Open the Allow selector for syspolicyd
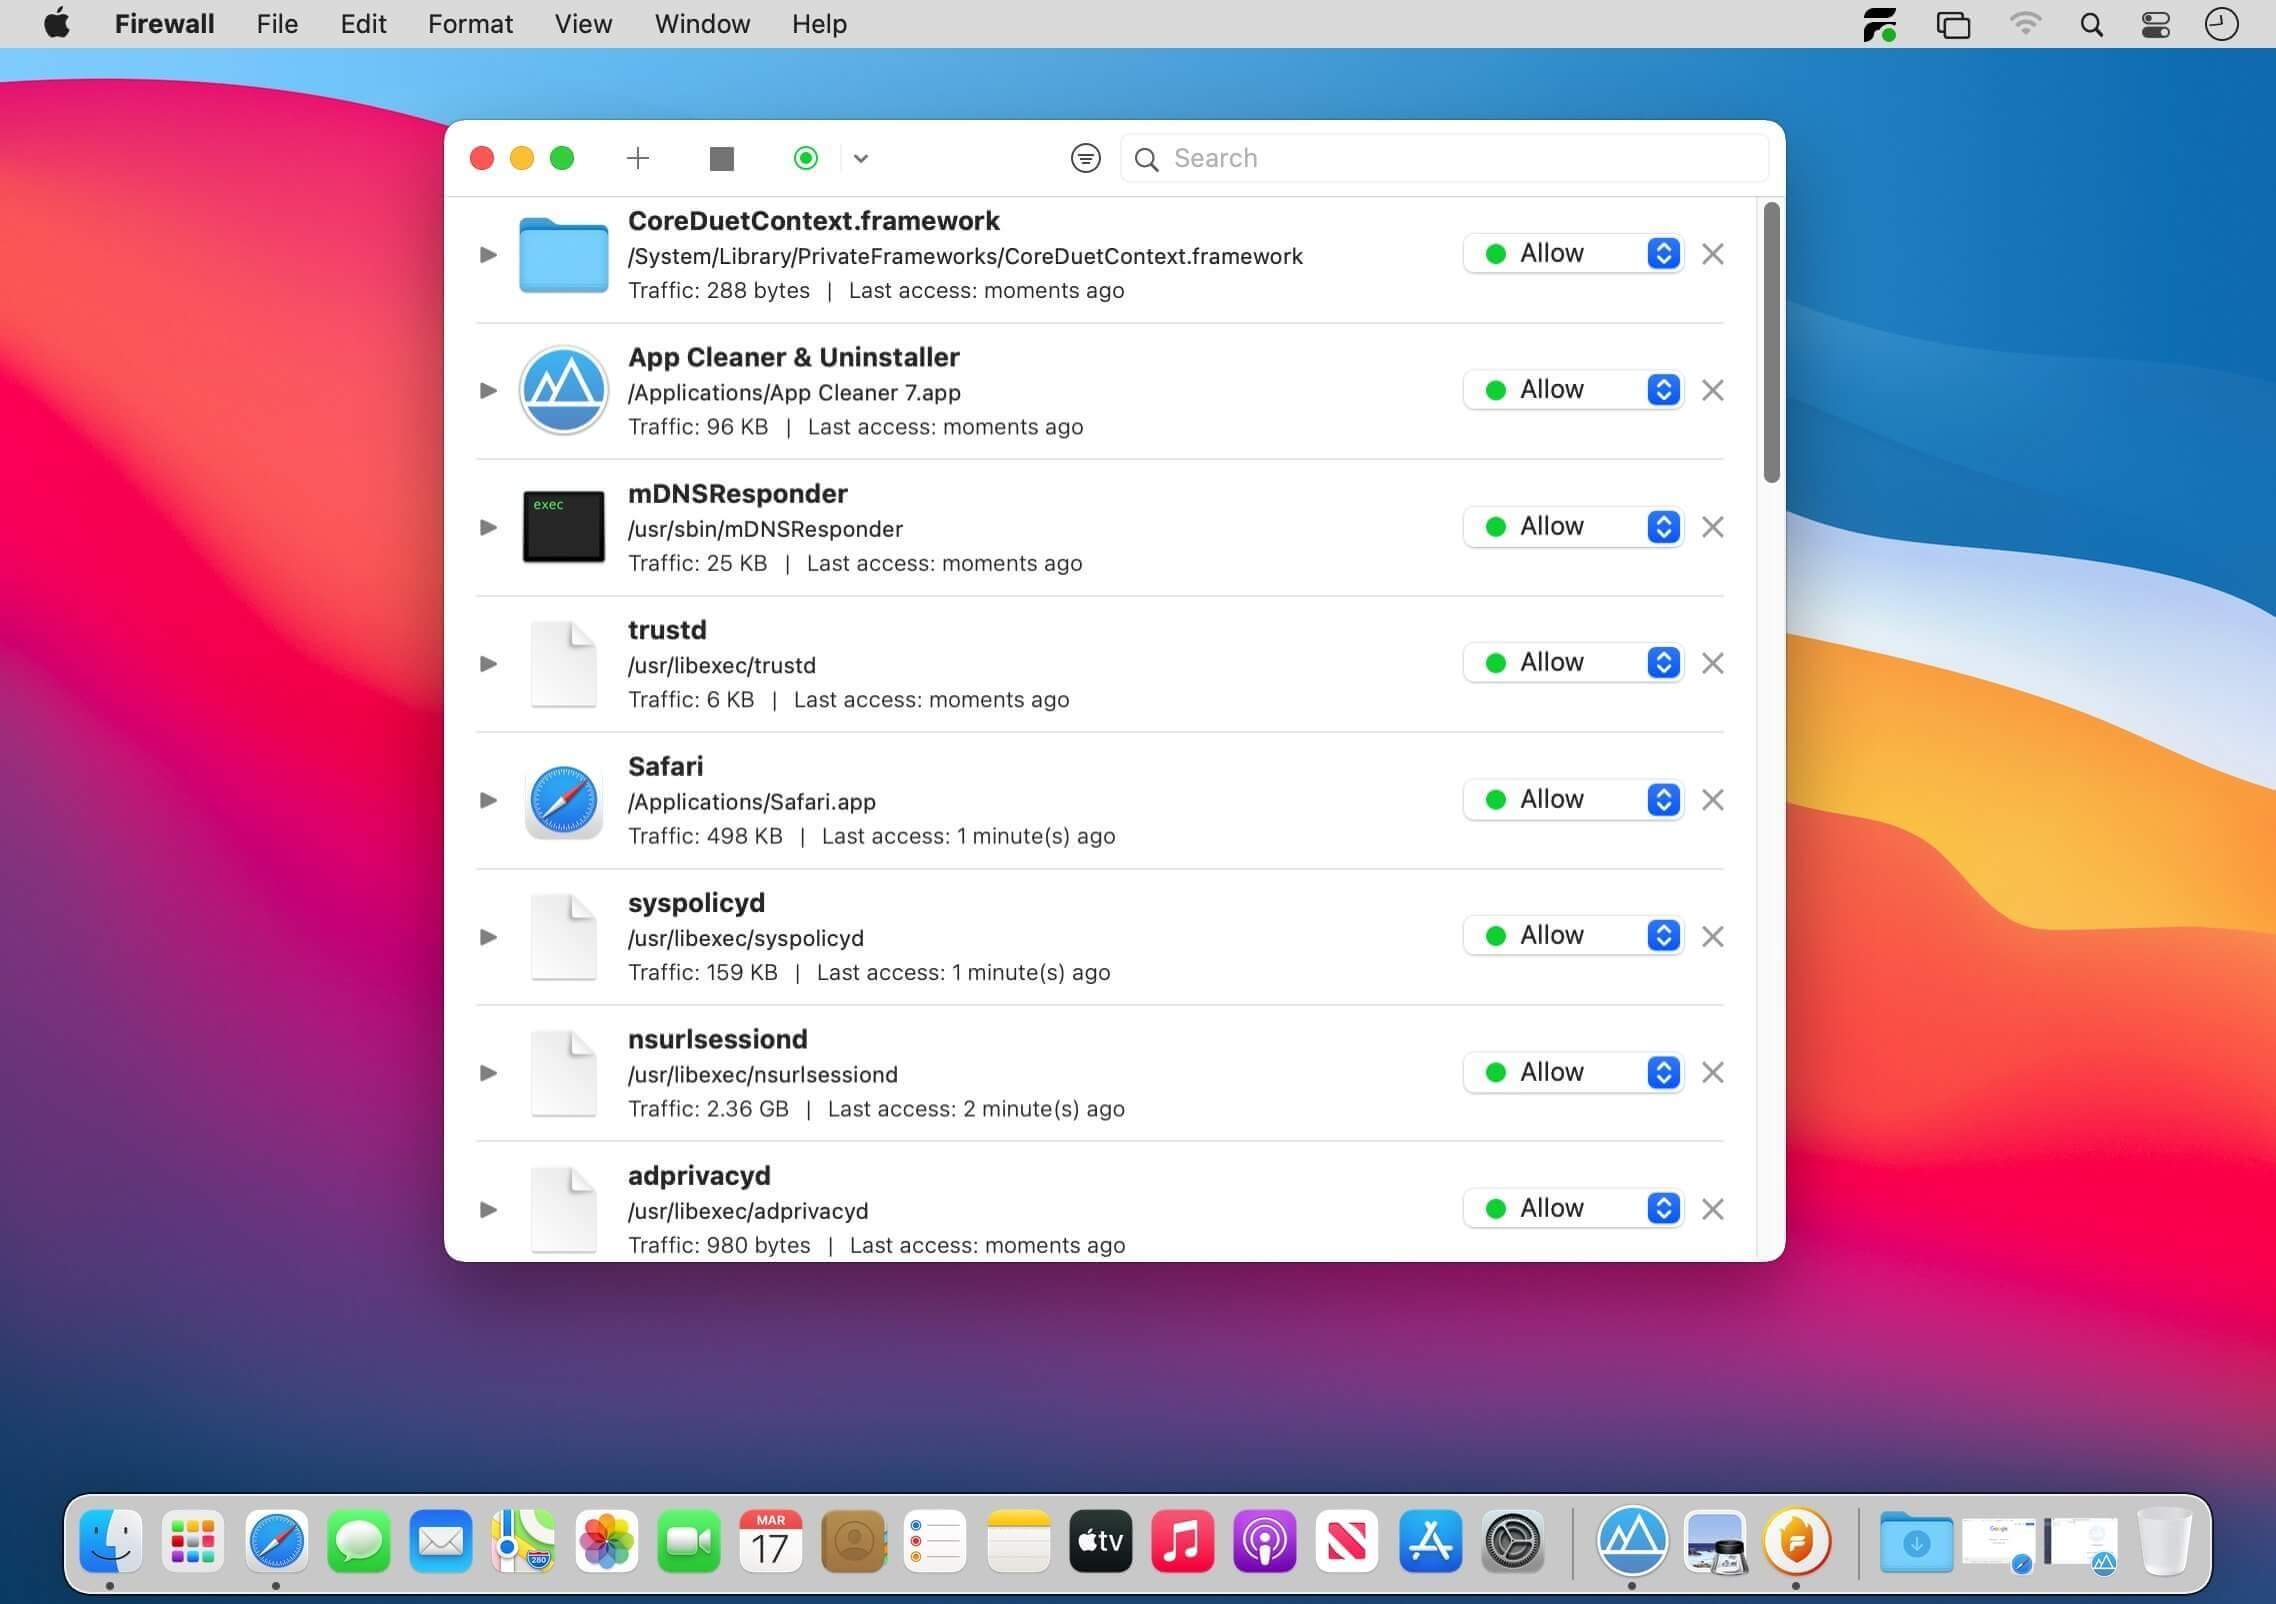2276x1604 pixels. tap(1572, 936)
